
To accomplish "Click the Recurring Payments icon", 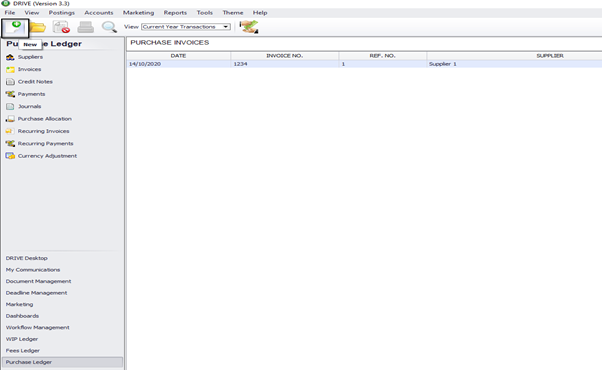I will 10,144.
